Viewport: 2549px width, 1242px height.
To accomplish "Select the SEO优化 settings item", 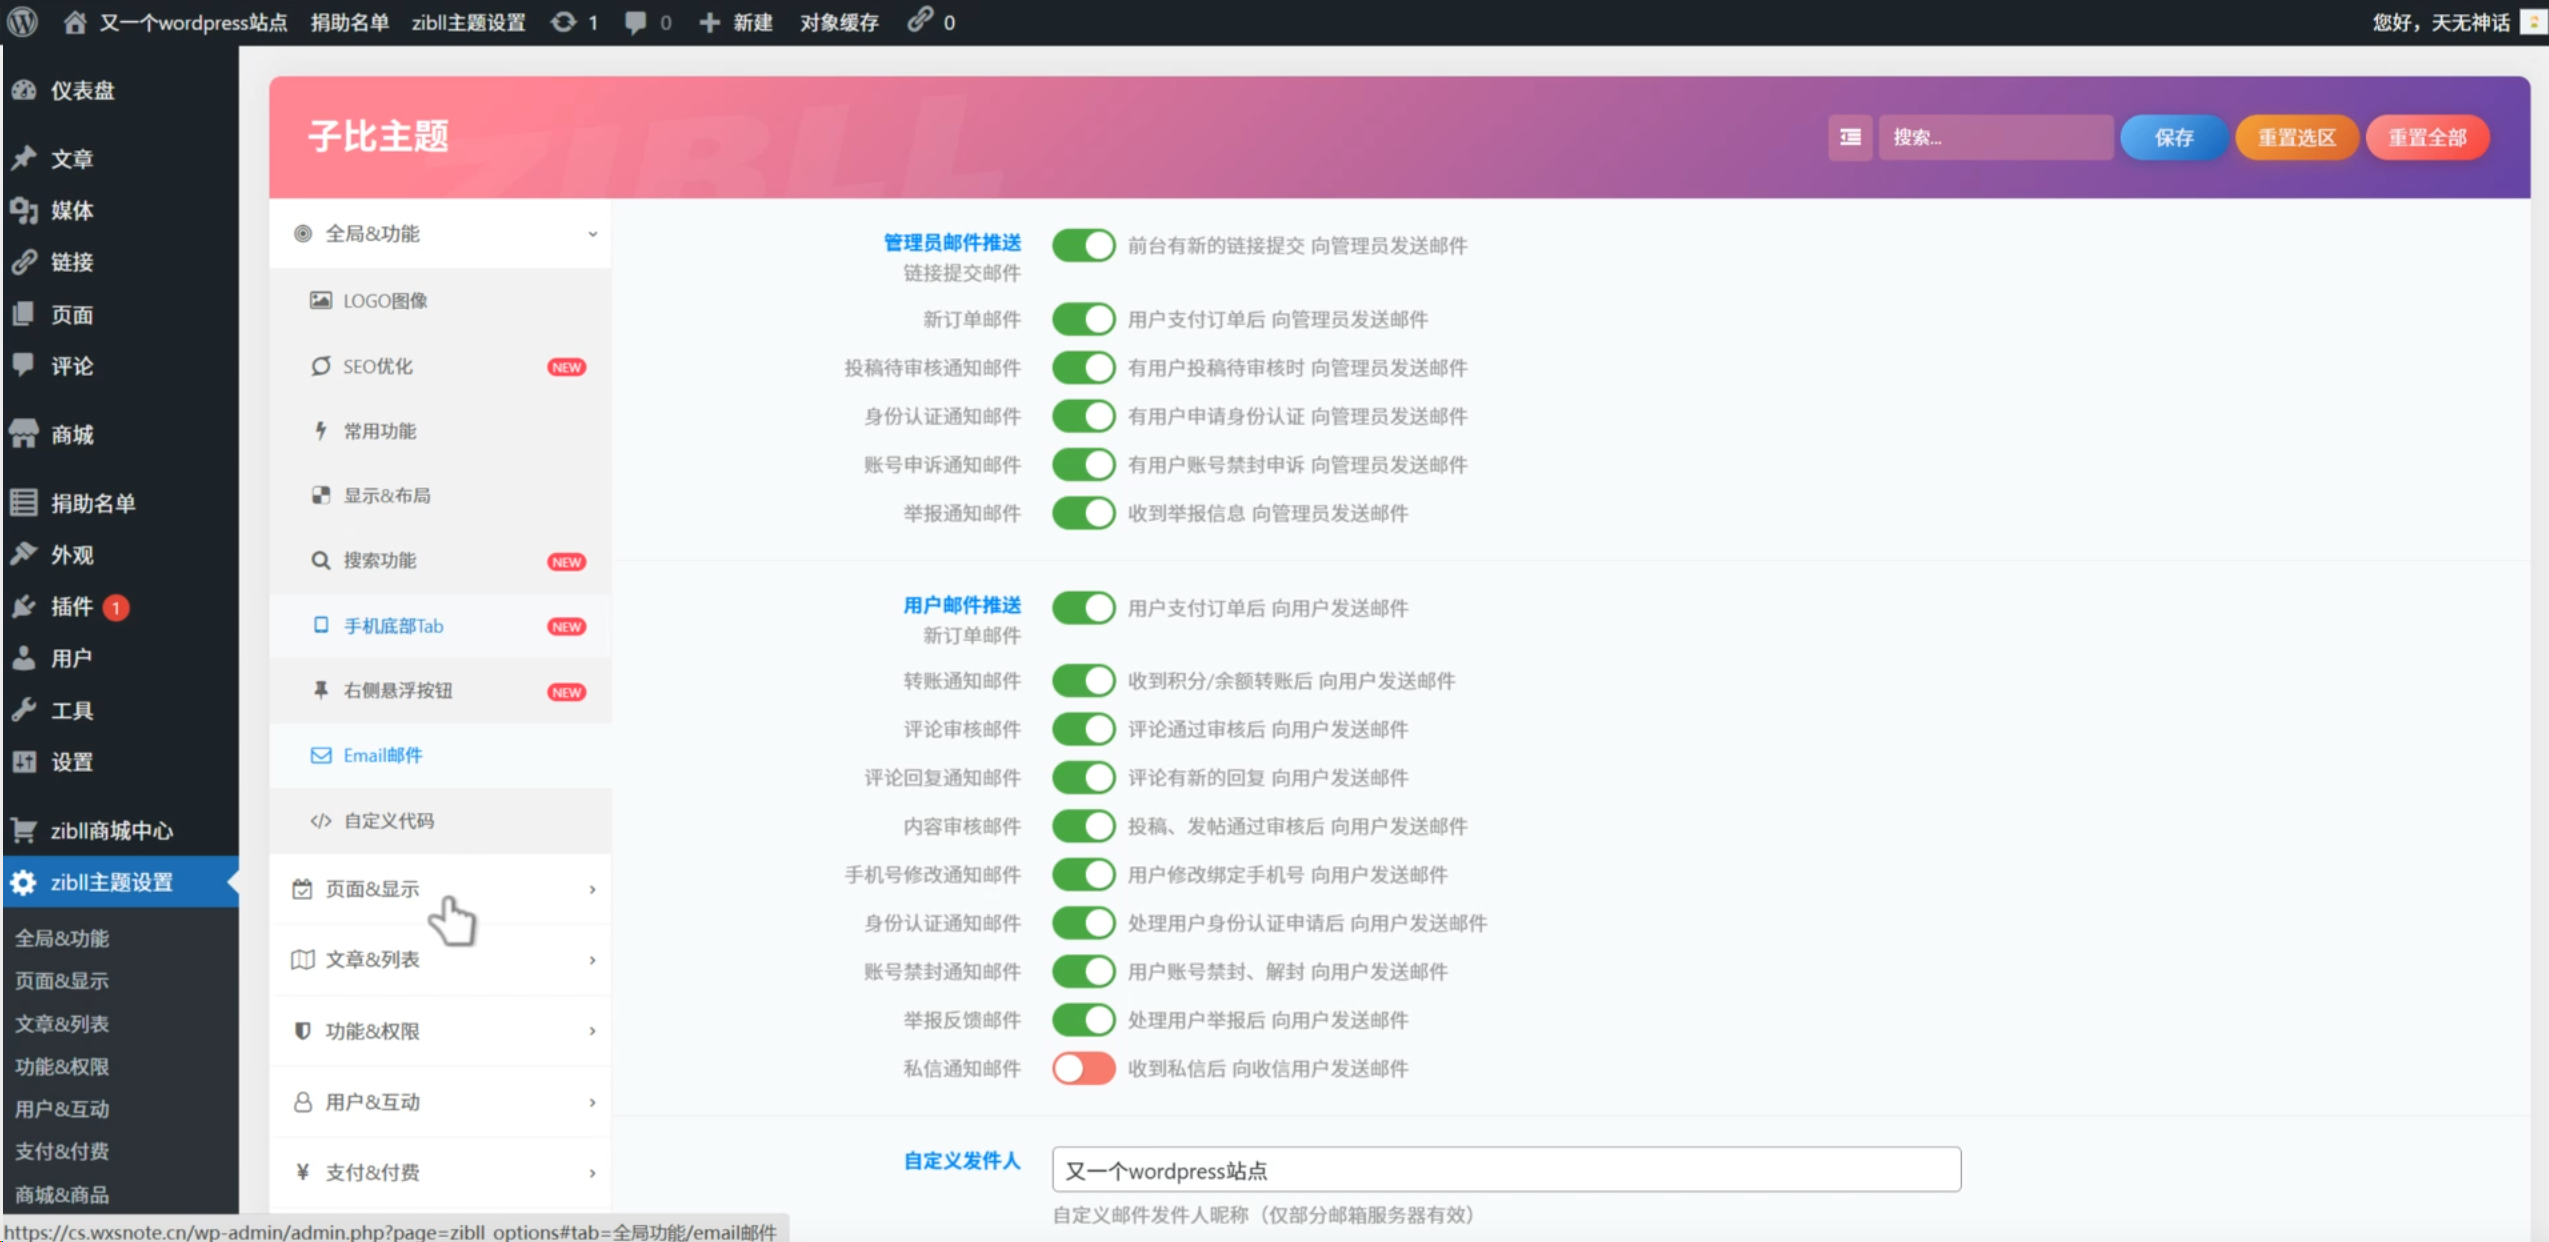I will point(377,365).
